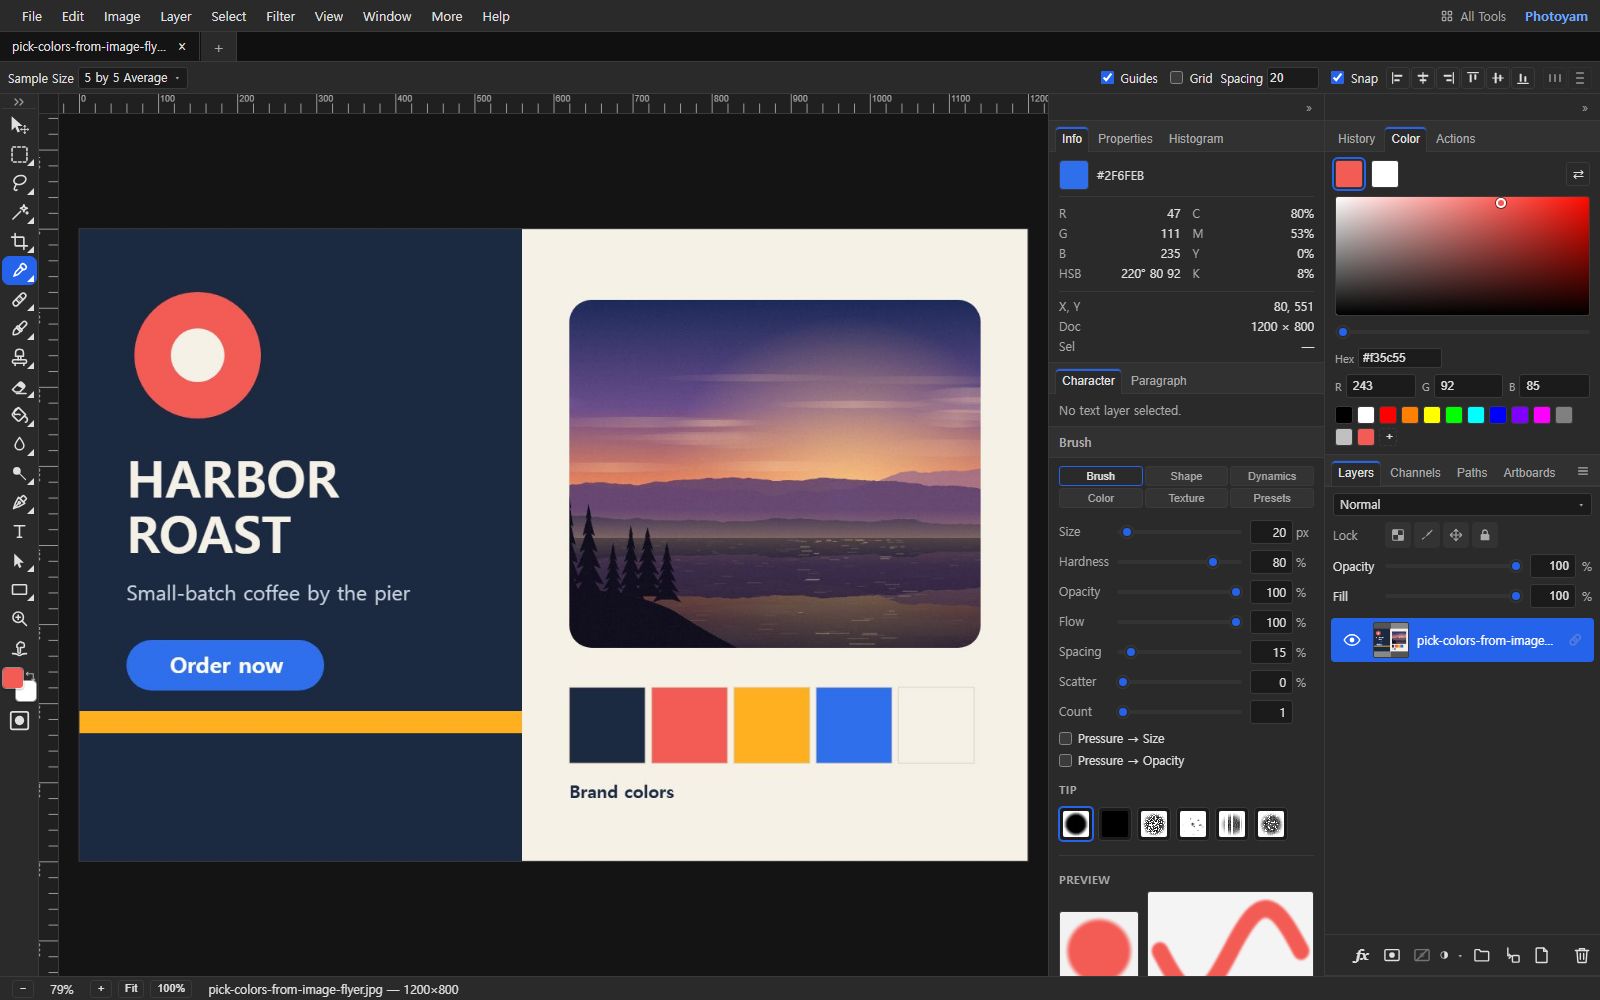Pick the yellow preset color swatch
Screen dimensions: 1600x1000
[1432, 415]
